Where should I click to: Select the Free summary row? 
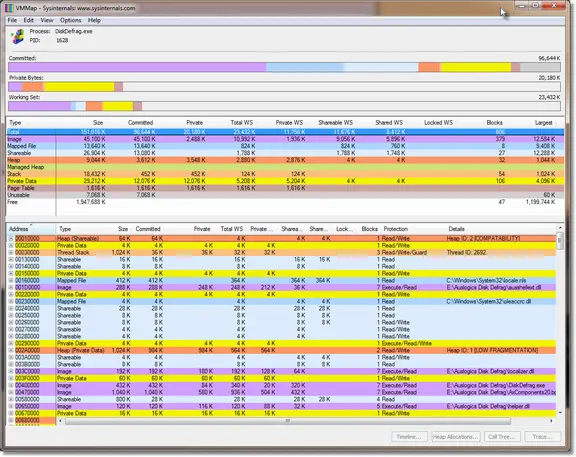click(285, 202)
